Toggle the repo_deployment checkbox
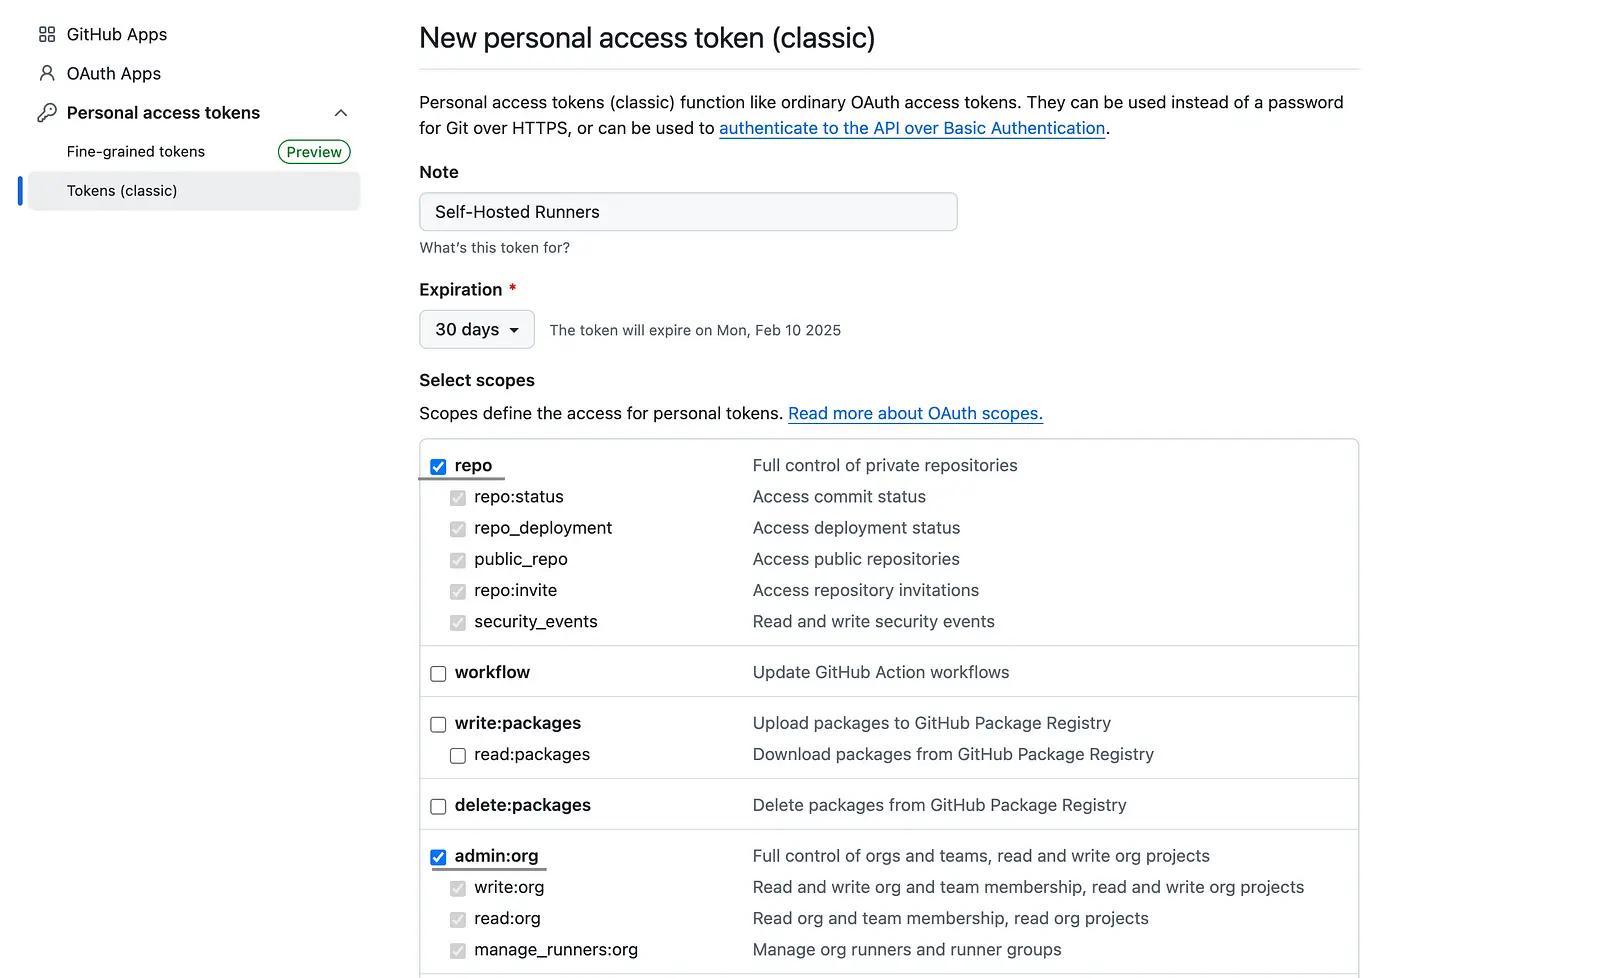Viewport: 1600px width, 978px height. (458, 529)
